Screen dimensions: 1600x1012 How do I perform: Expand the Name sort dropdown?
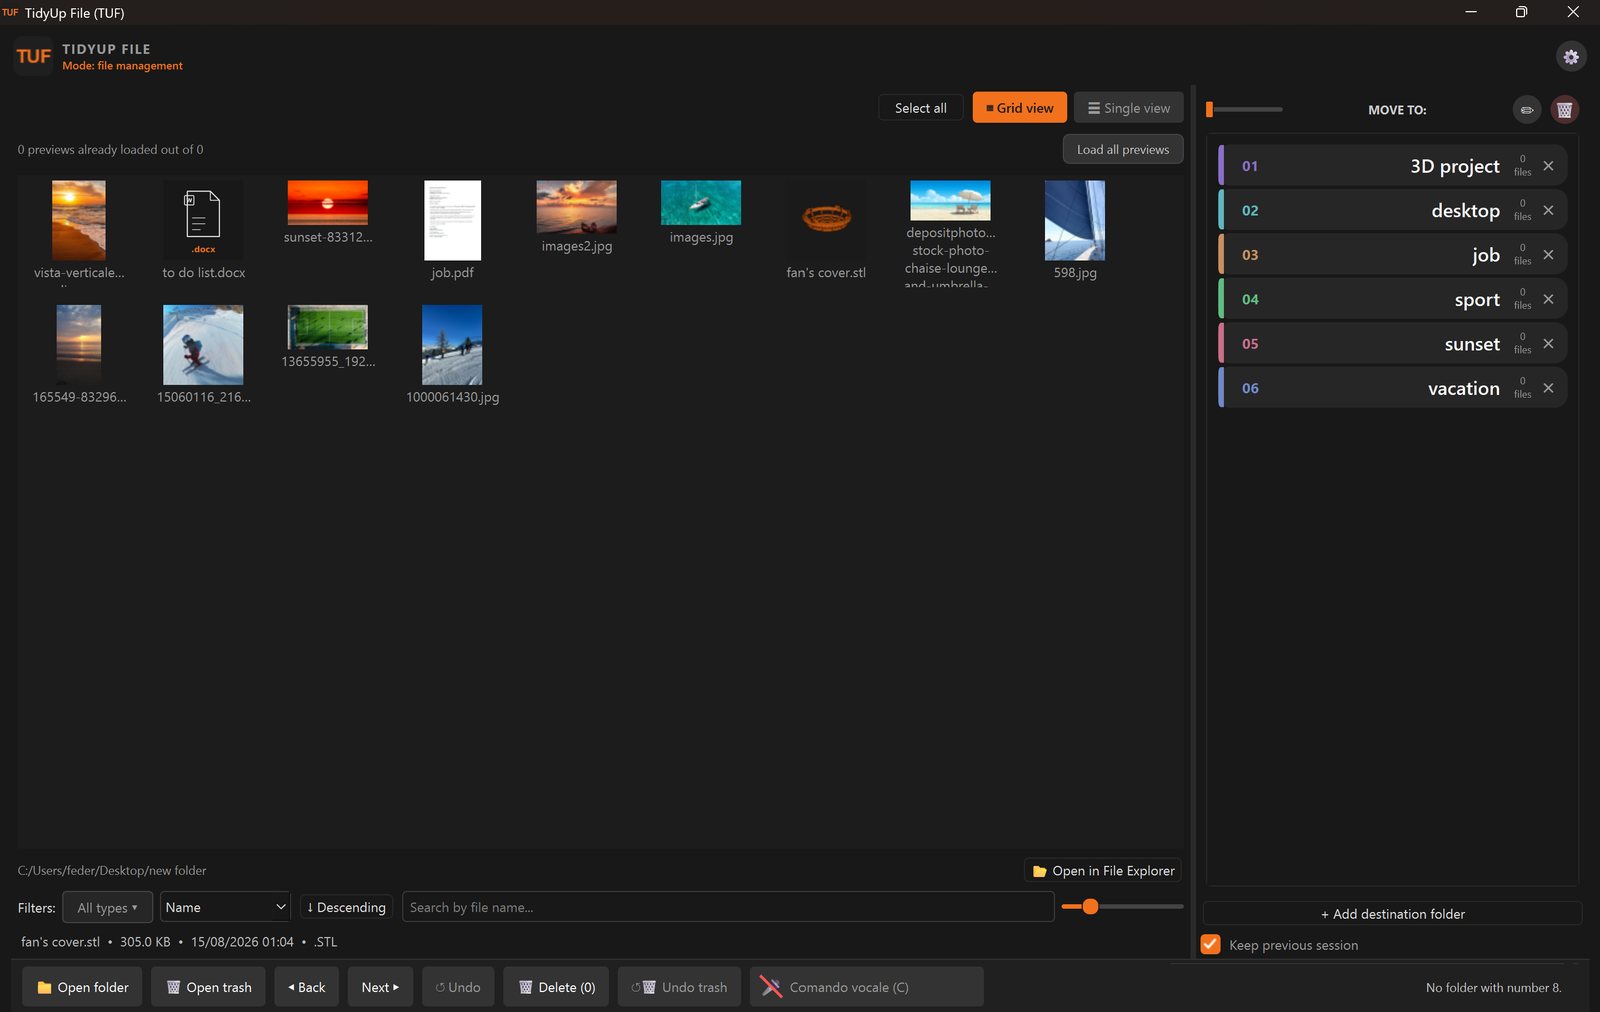click(x=225, y=907)
